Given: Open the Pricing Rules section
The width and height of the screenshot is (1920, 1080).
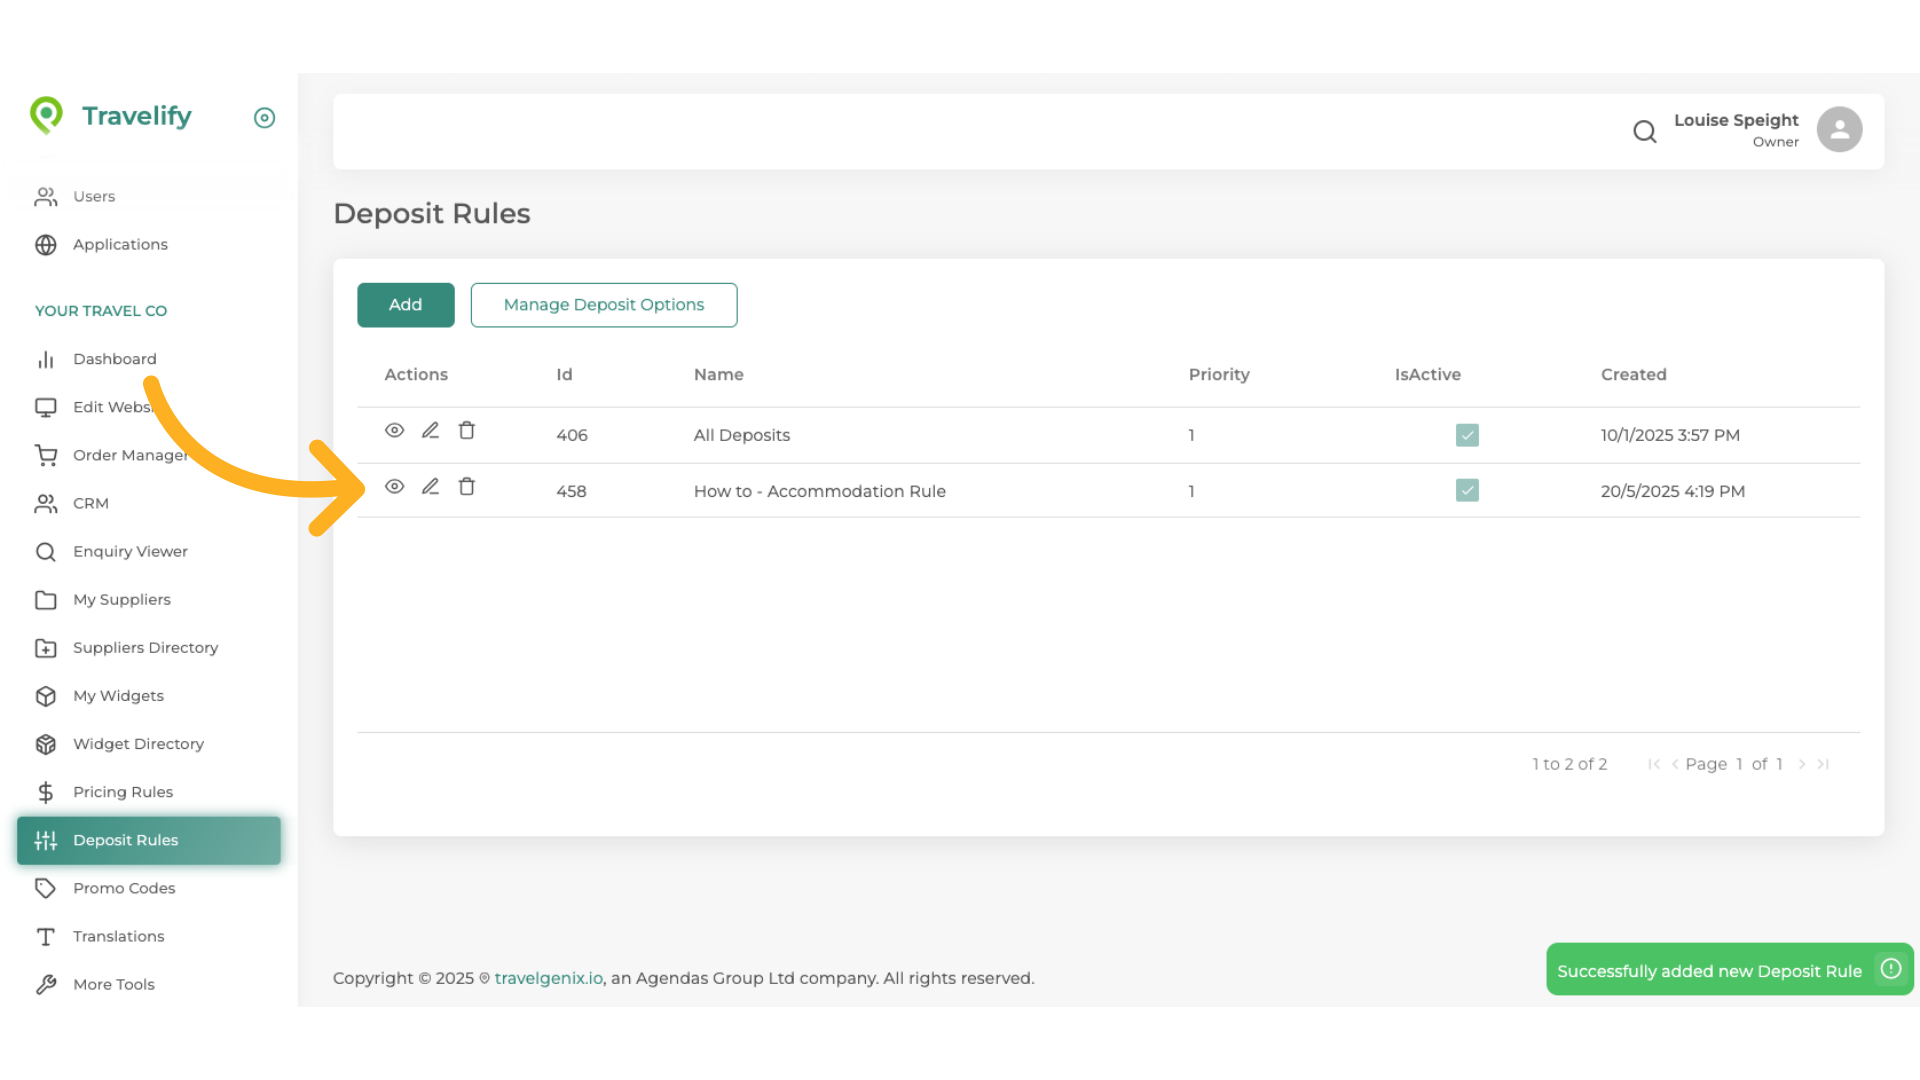Looking at the screenshot, I should pyautogui.click(x=123, y=791).
